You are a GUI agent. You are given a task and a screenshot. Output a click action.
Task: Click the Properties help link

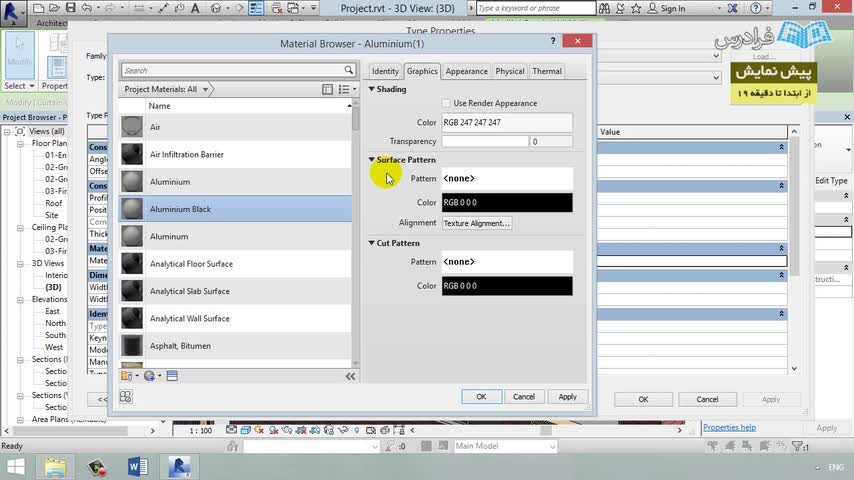[729, 428]
